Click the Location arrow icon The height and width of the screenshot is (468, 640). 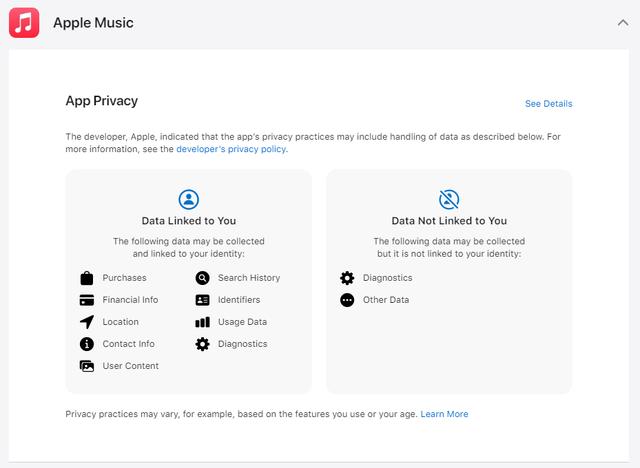(87, 322)
